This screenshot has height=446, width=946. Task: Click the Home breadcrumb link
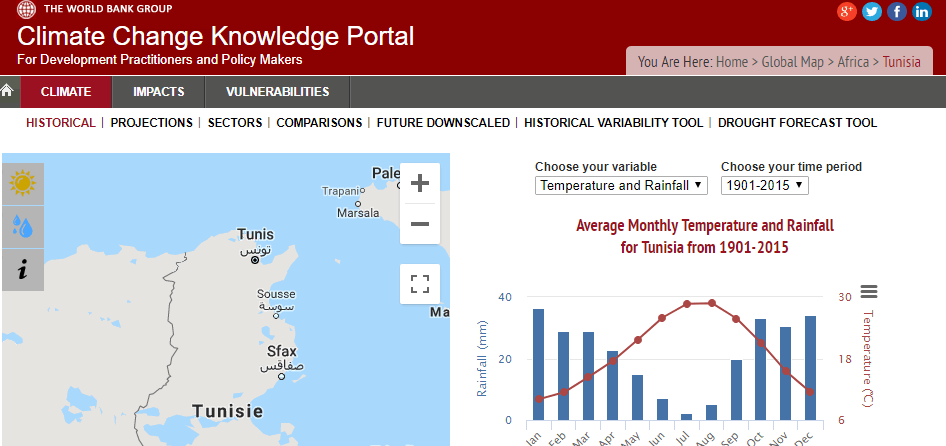(731, 62)
